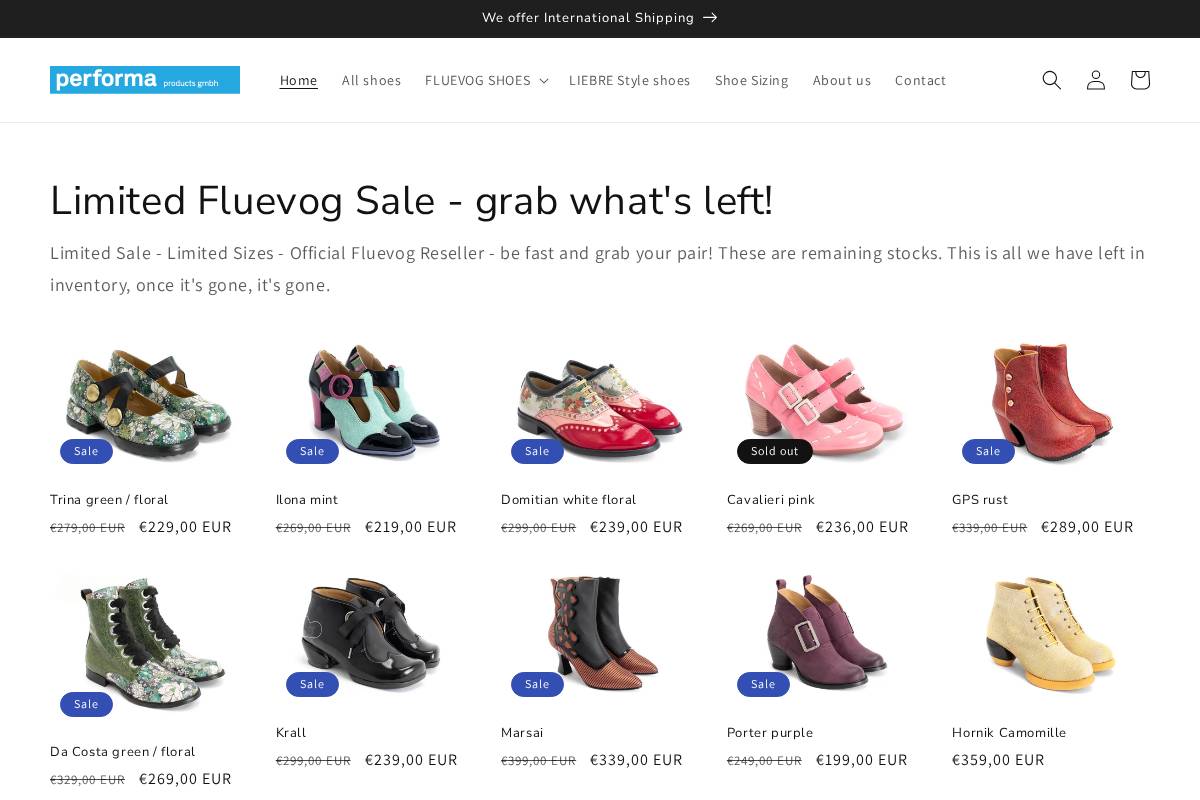
Task: Click the GPS rust boot image
Action: click(x=1050, y=404)
